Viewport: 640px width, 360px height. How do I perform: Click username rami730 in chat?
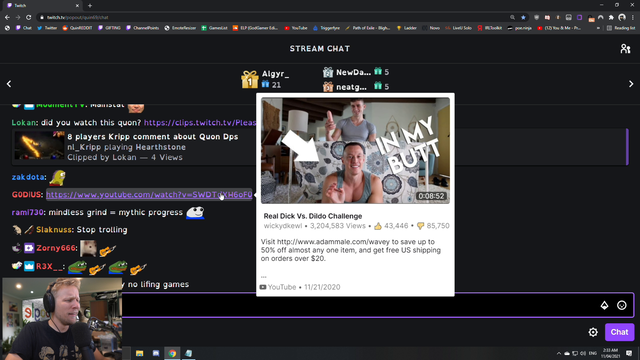pyautogui.click(x=27, y=212)
